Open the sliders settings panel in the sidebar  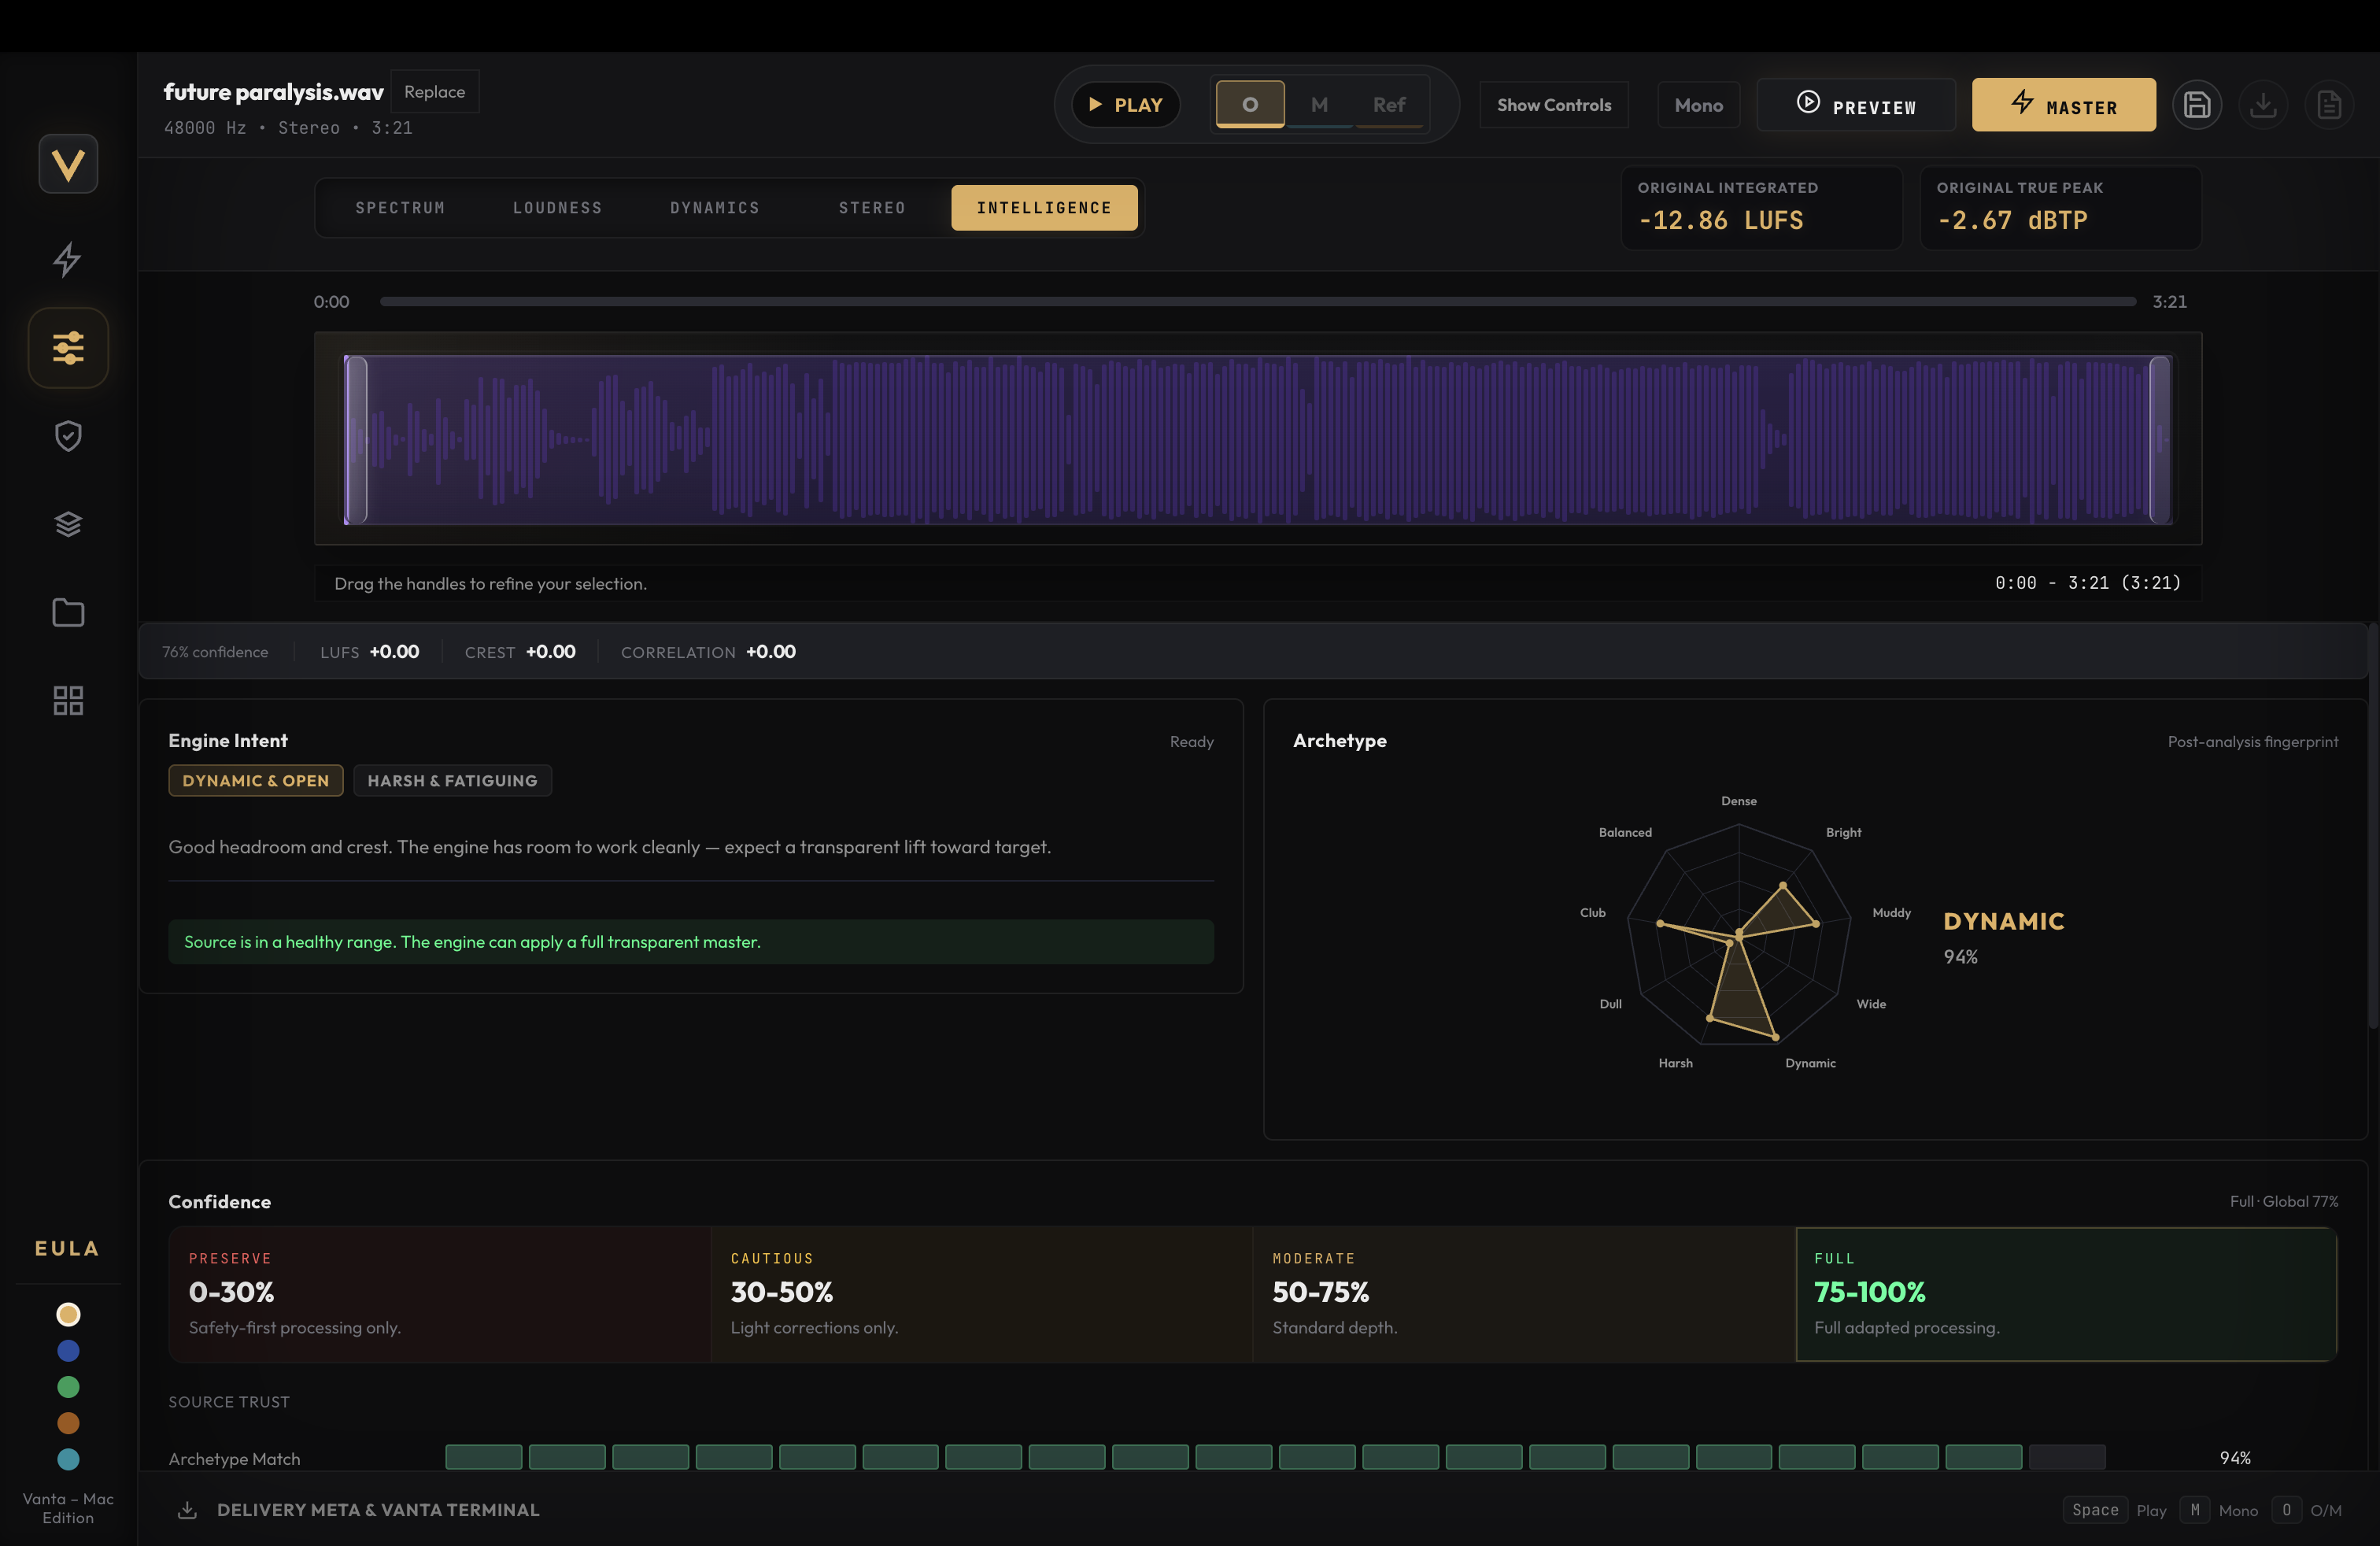(67, 347)
